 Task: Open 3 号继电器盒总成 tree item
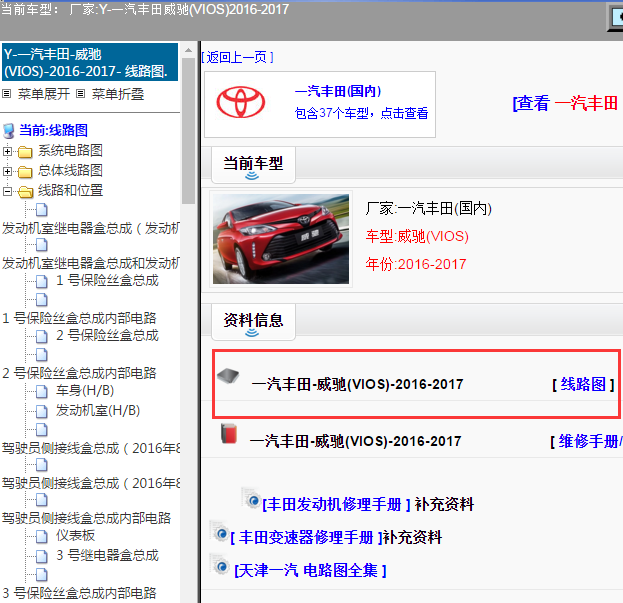[x=107, y=555]
